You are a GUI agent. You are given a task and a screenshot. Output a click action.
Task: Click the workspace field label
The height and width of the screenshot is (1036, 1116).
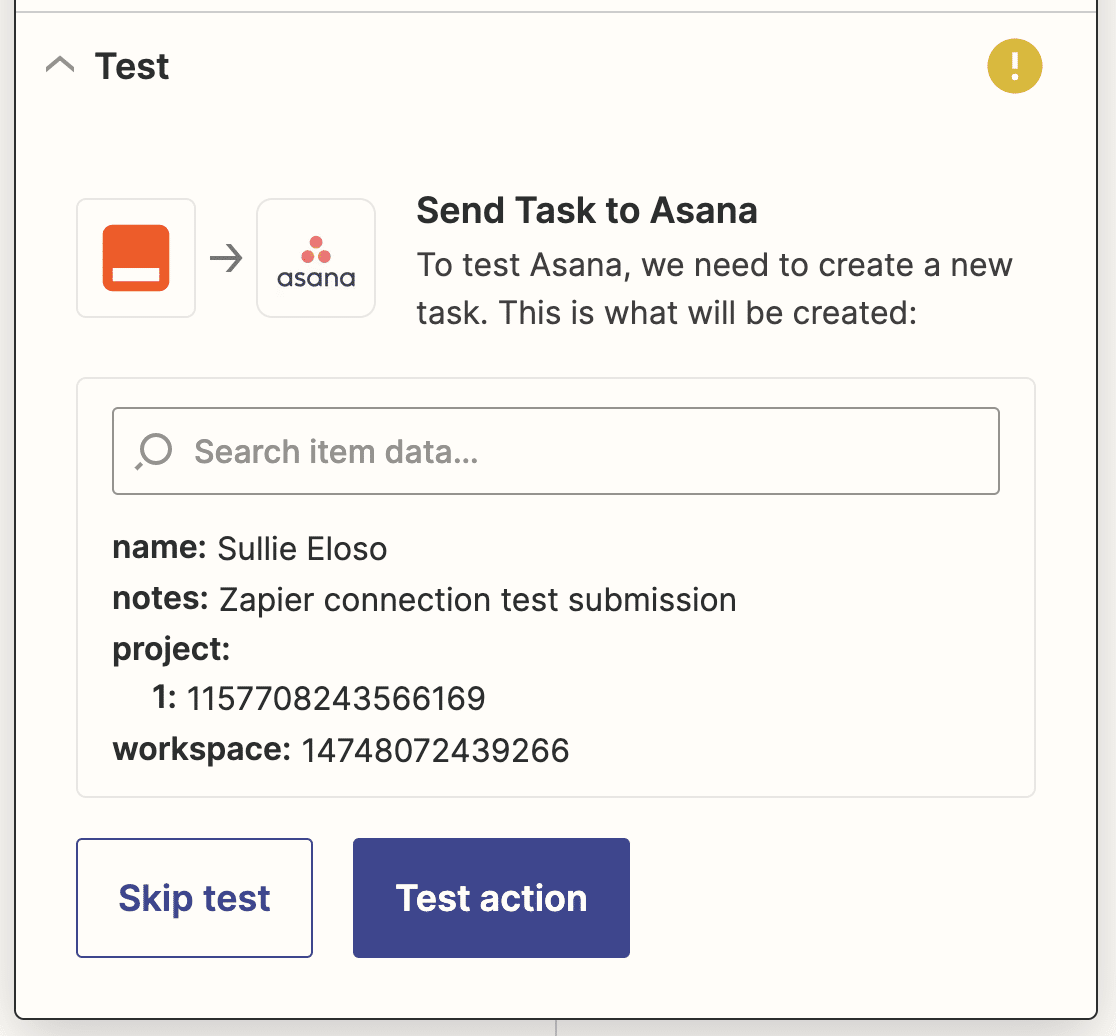(x=201, y=750)
